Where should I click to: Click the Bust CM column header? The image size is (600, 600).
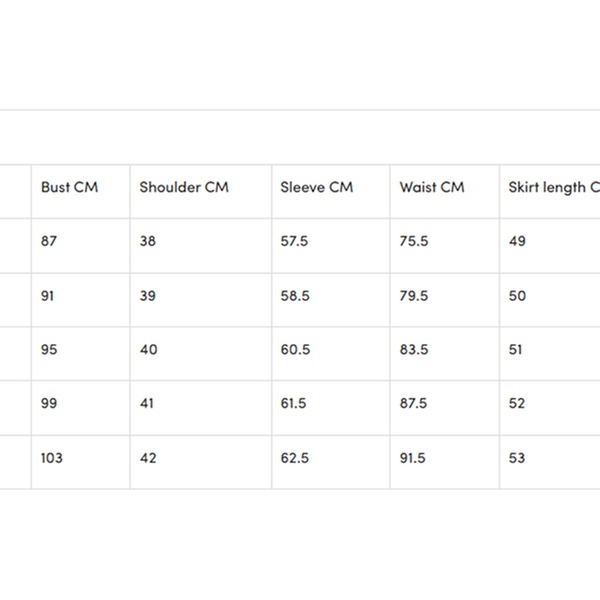tap(69, 187)
